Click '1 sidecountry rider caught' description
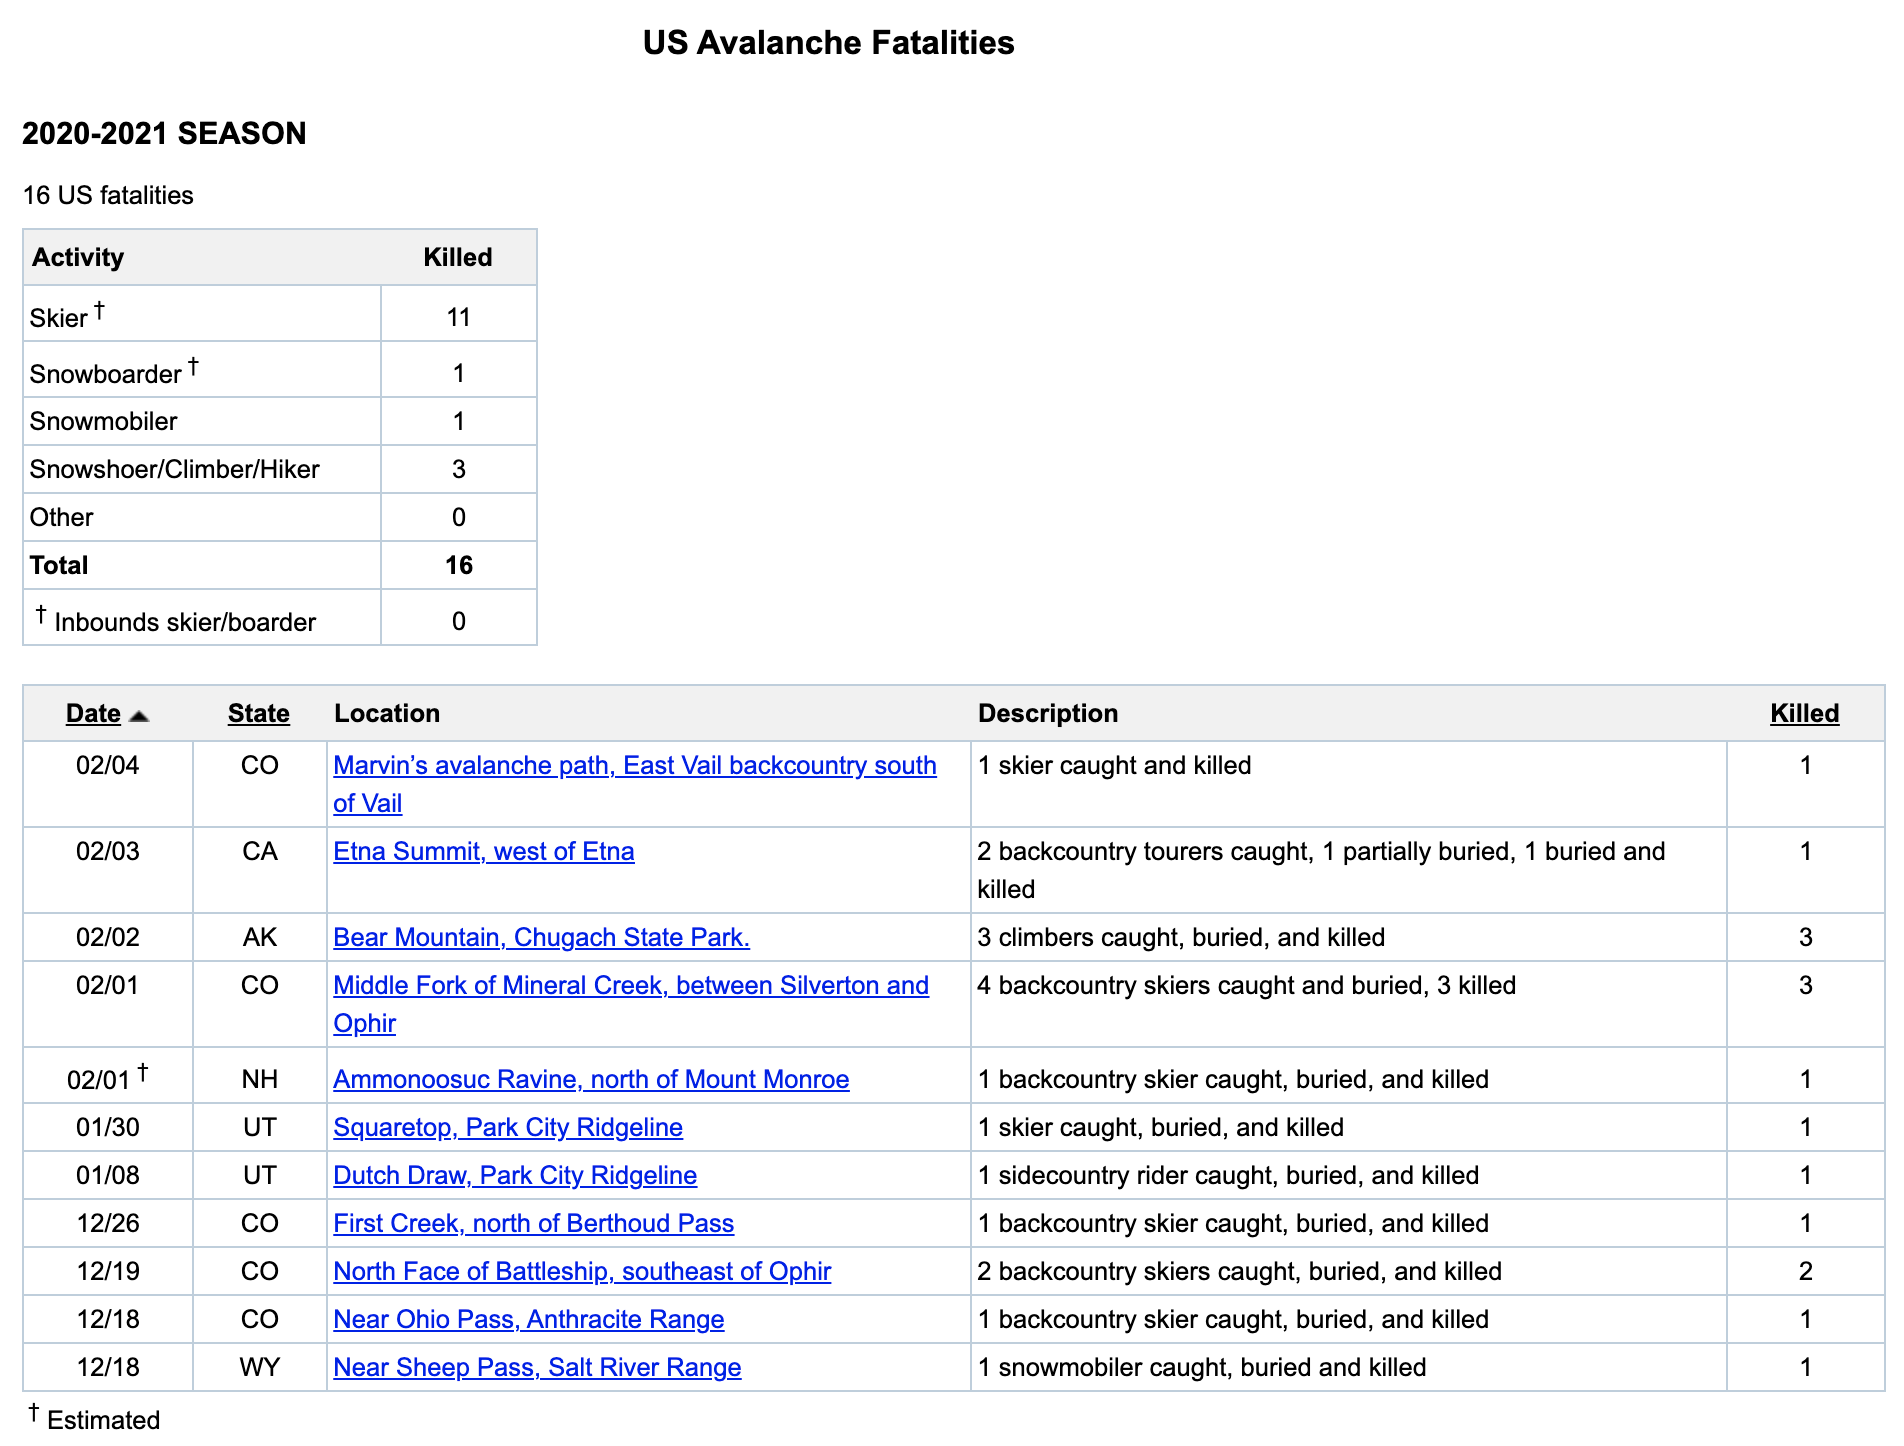1904x1446 pixels. click(1228, 1175)
